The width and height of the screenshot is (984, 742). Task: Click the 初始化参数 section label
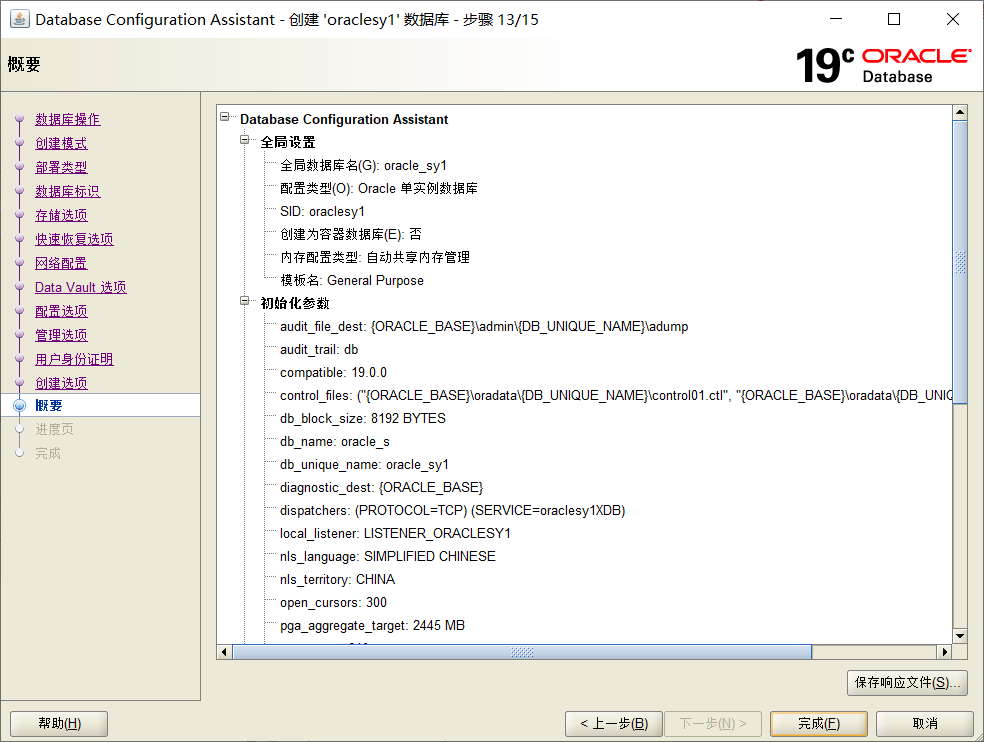295,303
